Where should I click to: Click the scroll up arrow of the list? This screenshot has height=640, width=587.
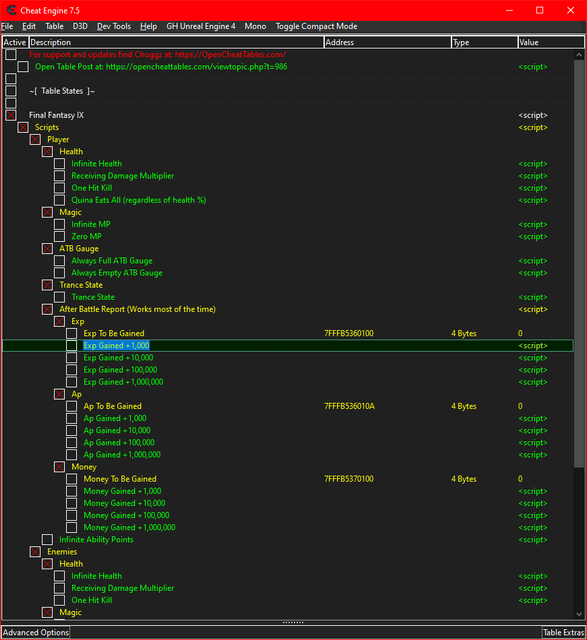[579, 55]
